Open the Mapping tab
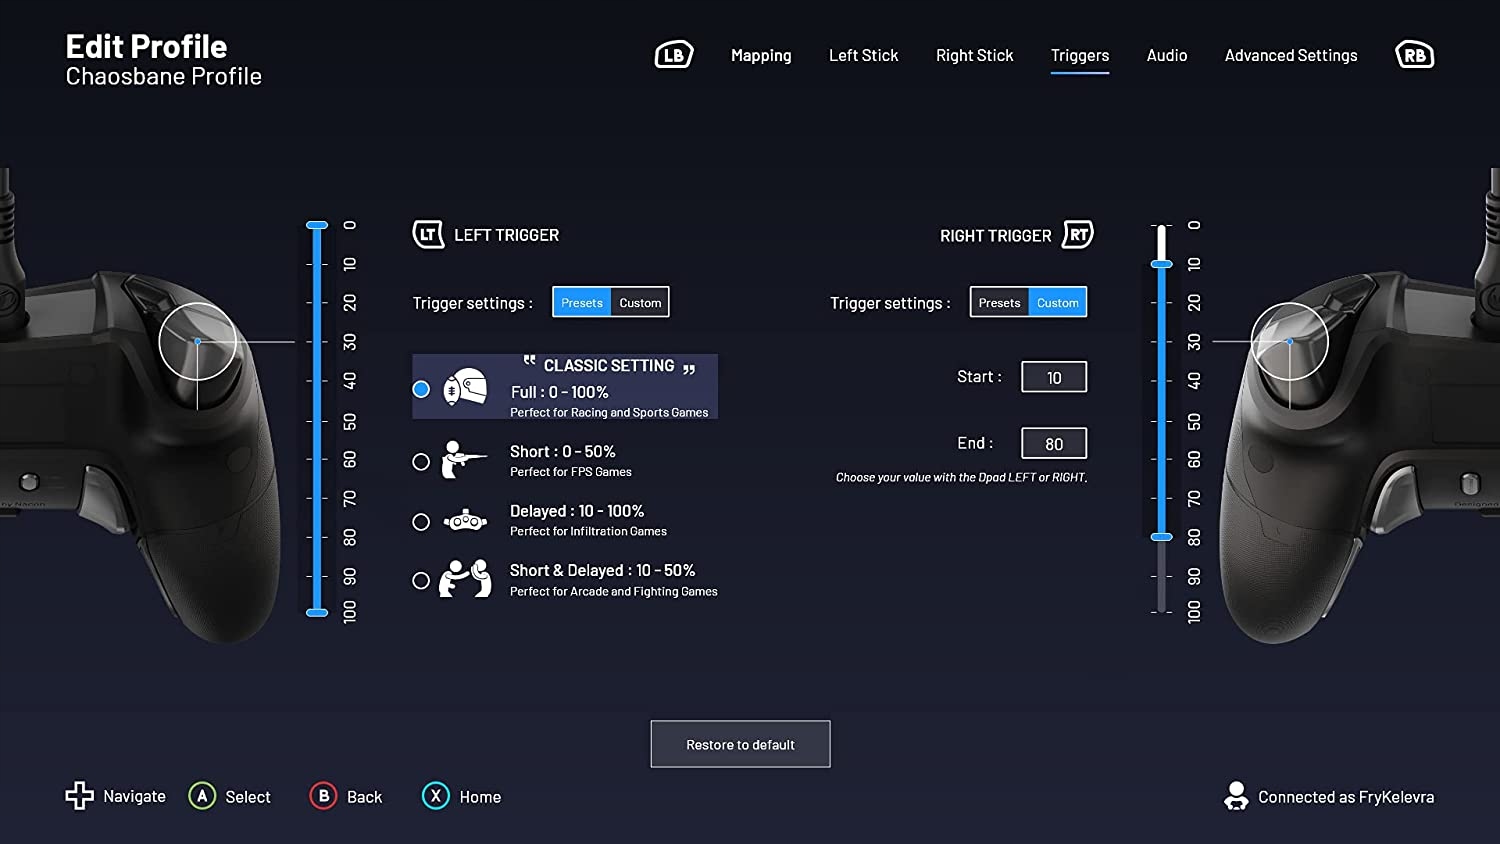The height and width of the screenshot is (844, 1500). click(x=761, y=56)
